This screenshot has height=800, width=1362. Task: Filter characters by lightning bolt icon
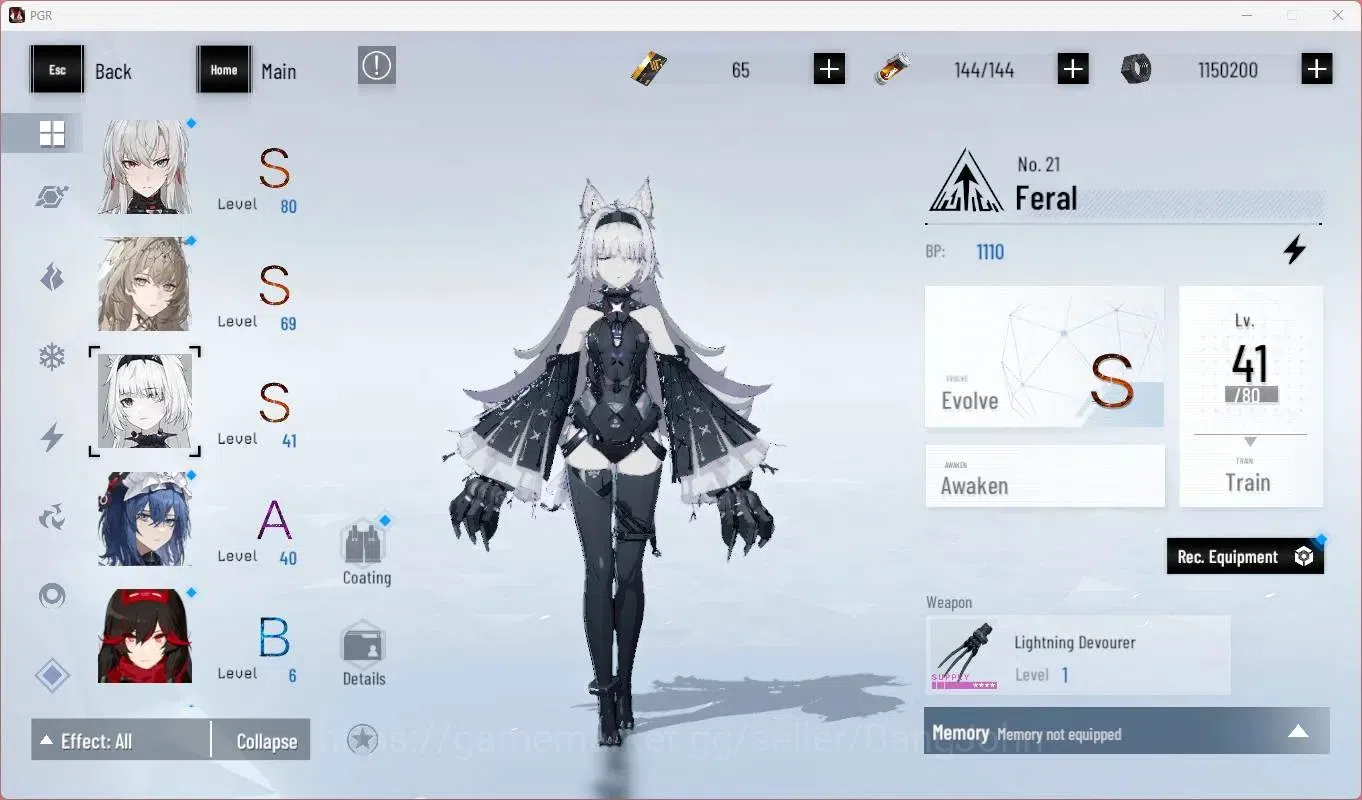52,437
